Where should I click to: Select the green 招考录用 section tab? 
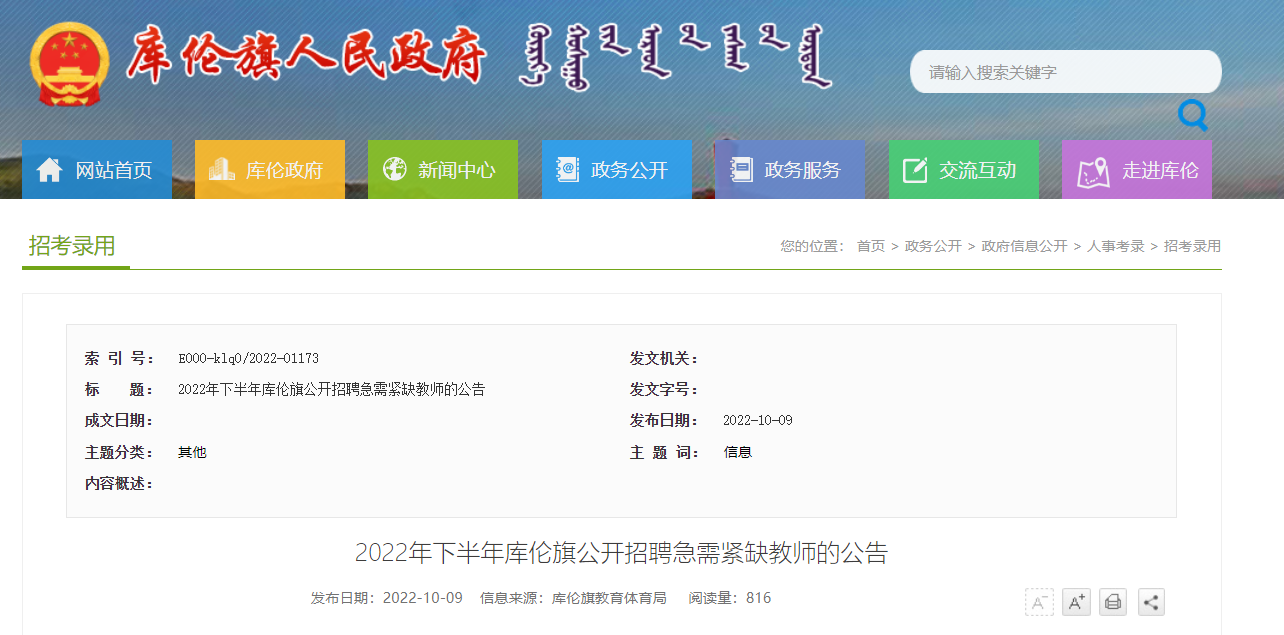tap(72, 246)
